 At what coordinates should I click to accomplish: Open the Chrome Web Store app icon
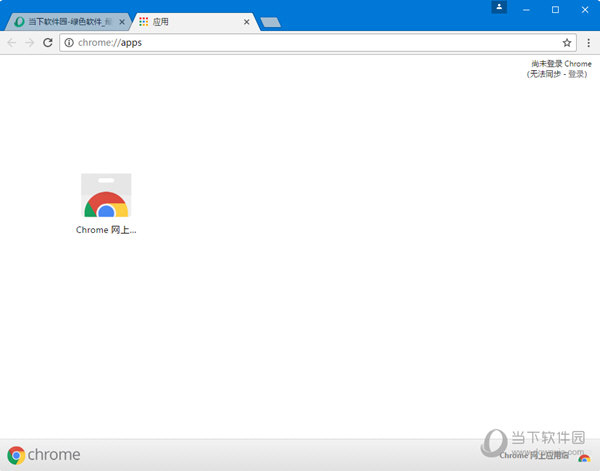[x=106, y=196]
